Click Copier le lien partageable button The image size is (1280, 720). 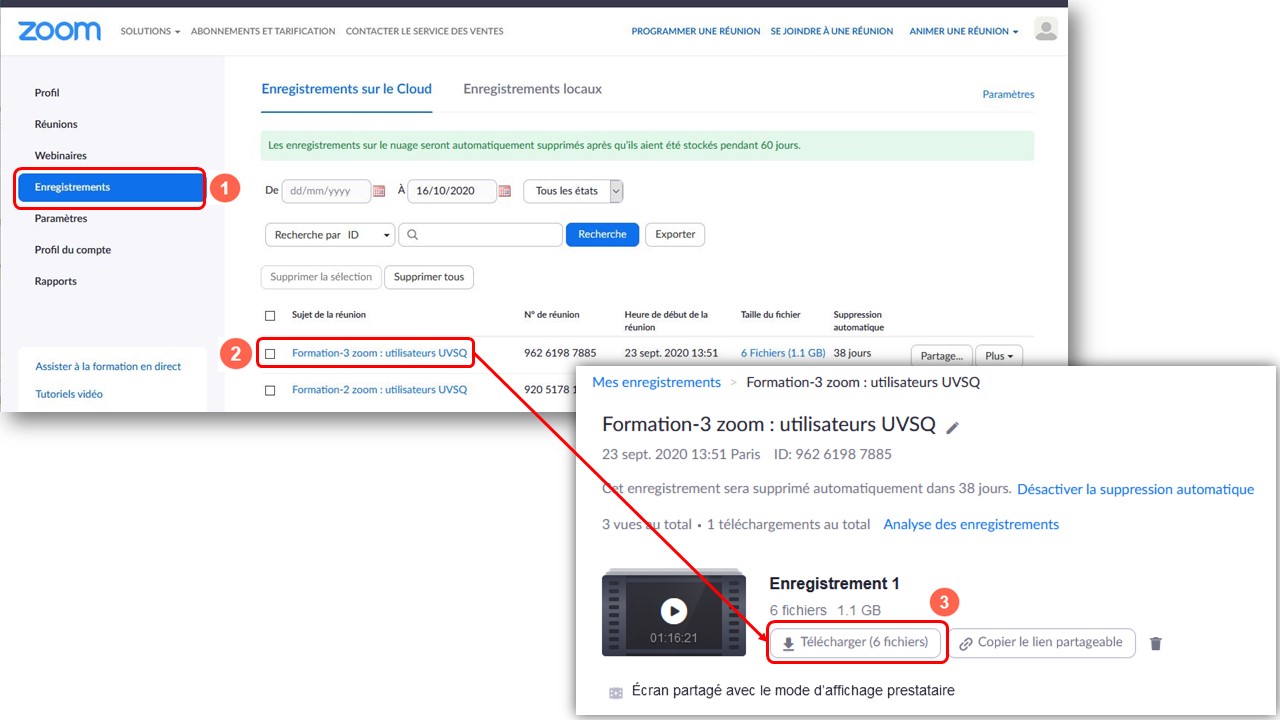pyautogui.click(x=1040, y=643)
